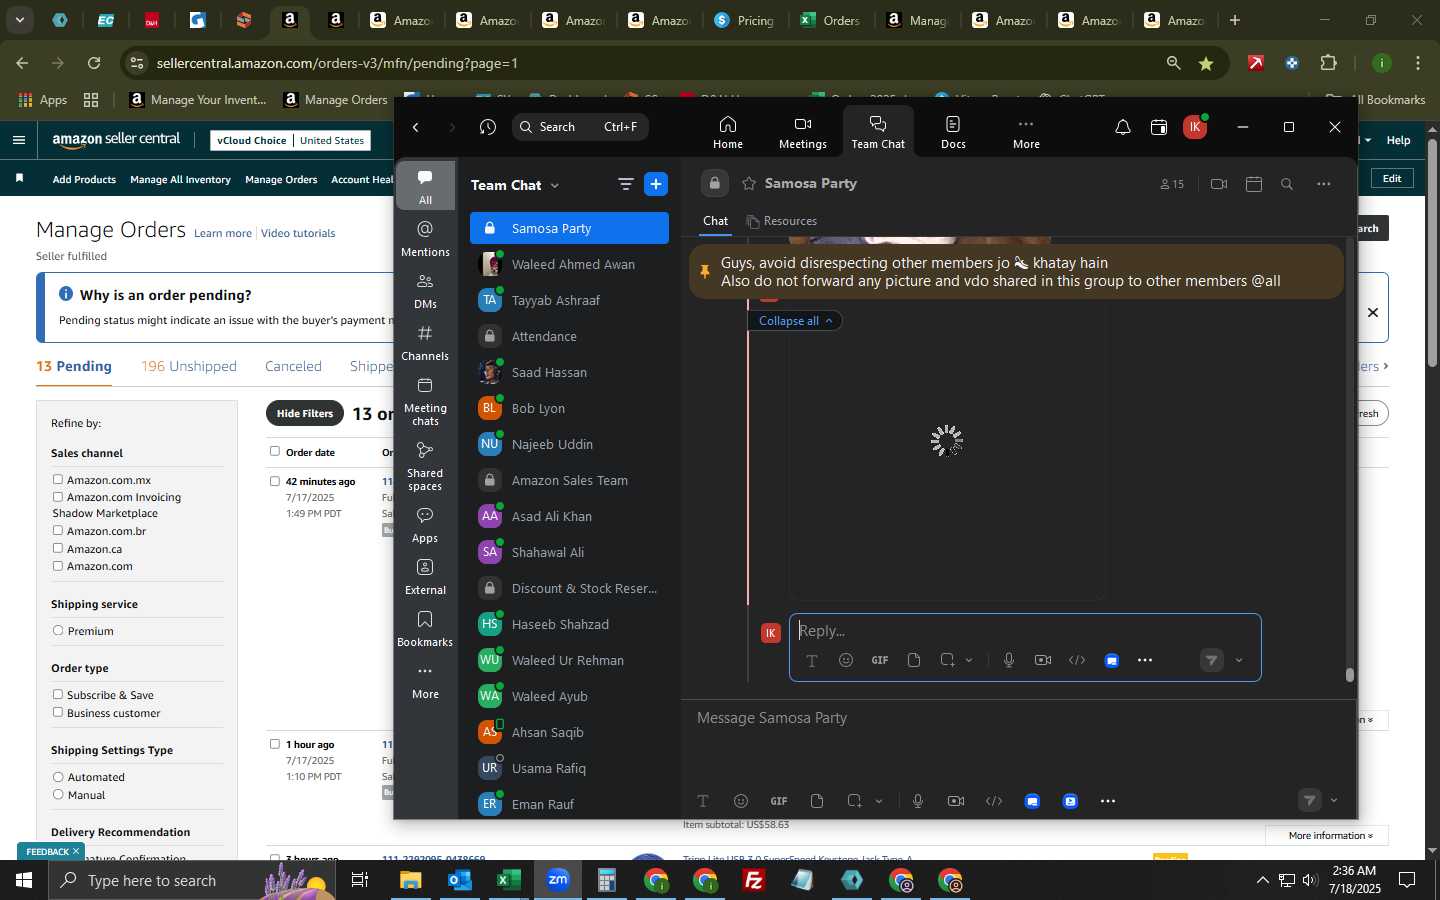The image size is (1440, 900).
Task: Open Channels in Zoom sidebar
Action: click(425, 343)
